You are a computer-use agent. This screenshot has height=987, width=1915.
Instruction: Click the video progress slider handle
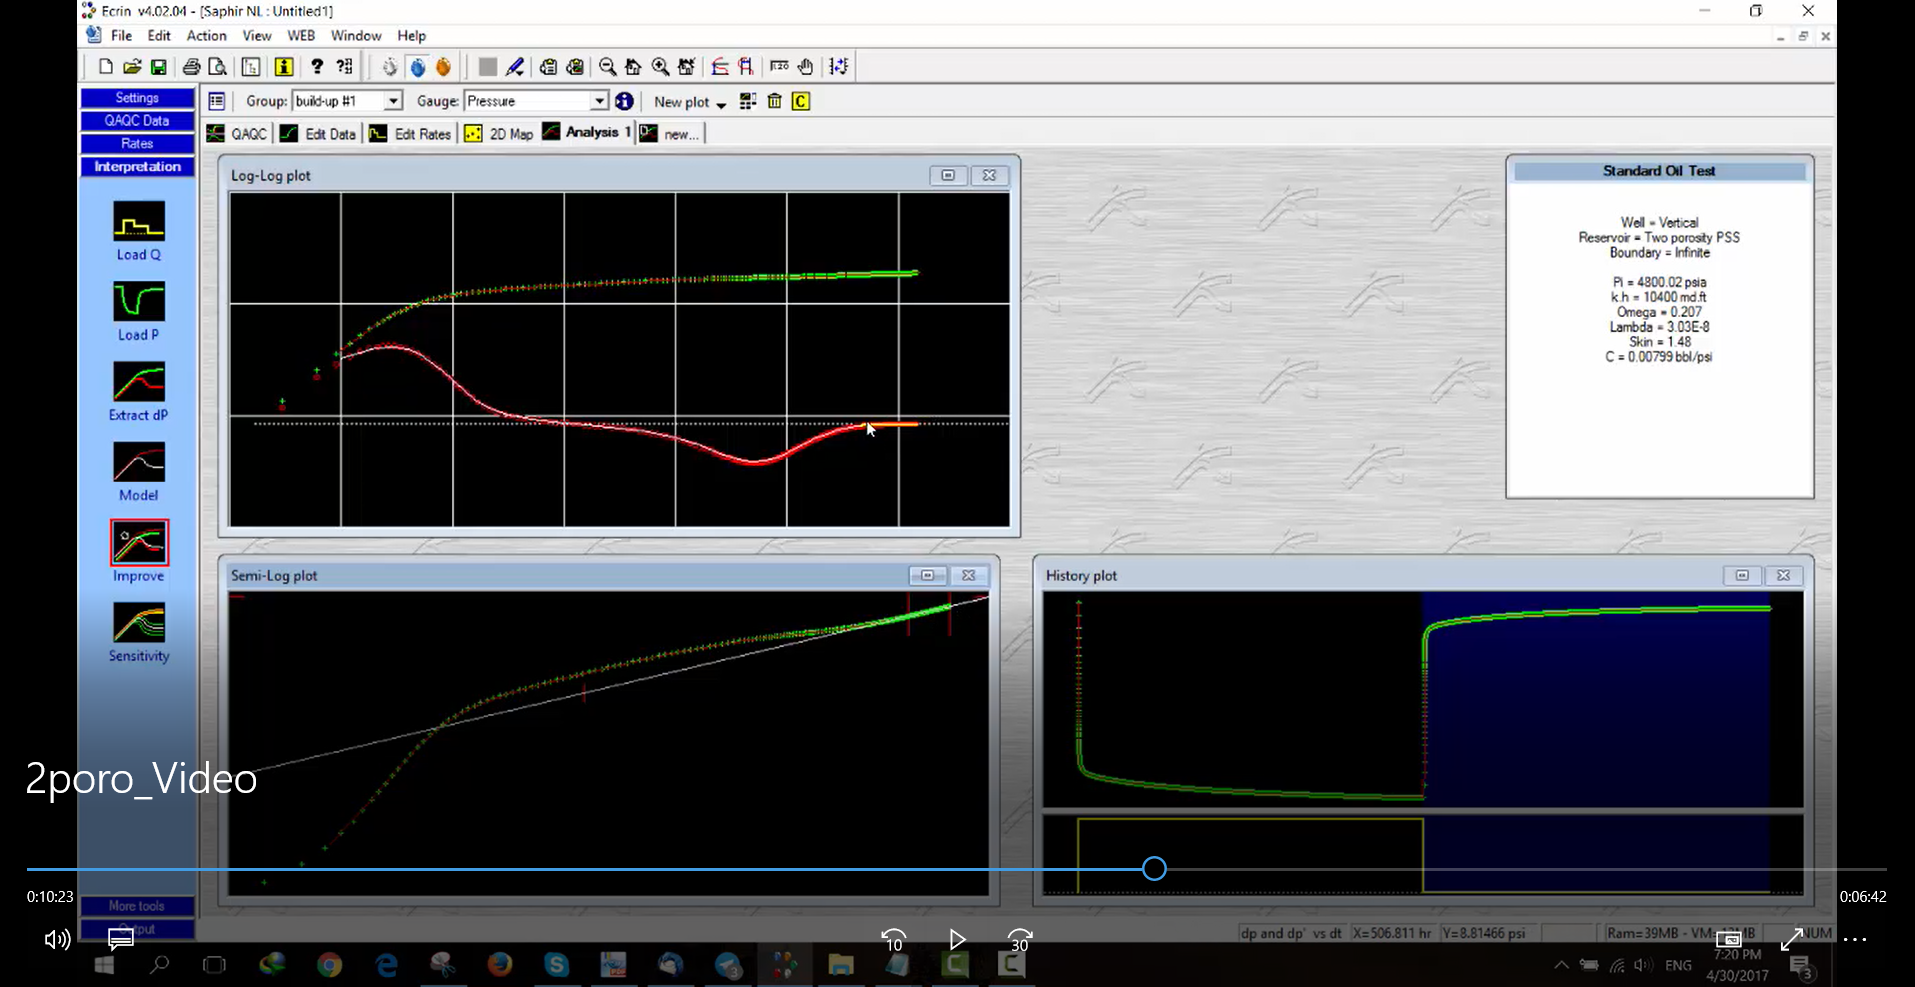click(1154, 868)
